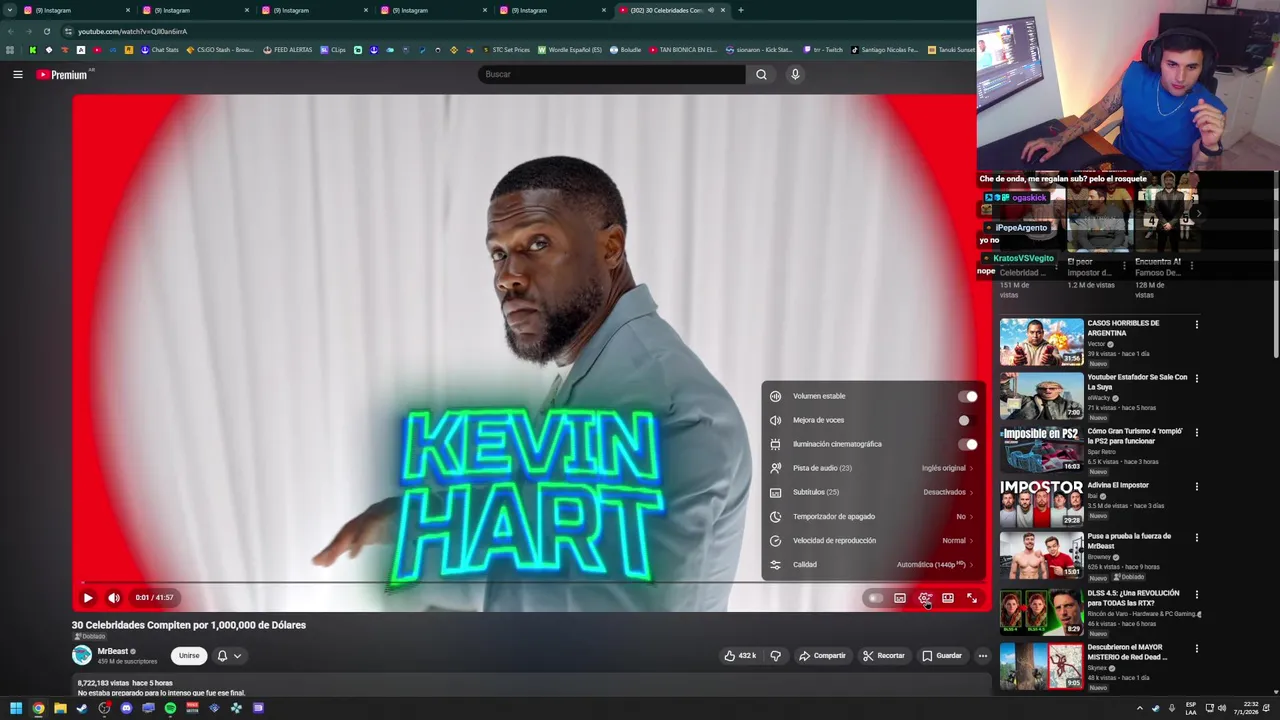Image resolution: width=1280 pixels, height=720 pixels.
Task: Switch to the fifth Instagram tab
Action: point(552,10)
